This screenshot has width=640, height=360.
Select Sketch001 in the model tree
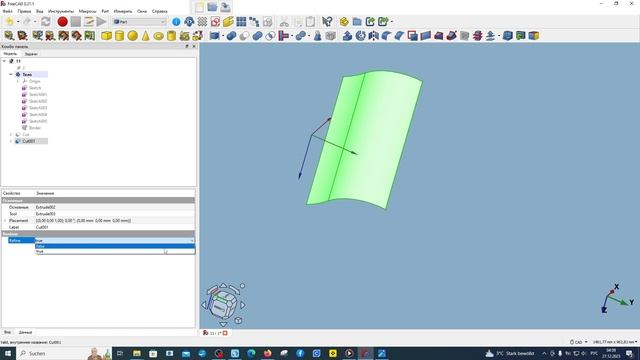click(38, 95)
